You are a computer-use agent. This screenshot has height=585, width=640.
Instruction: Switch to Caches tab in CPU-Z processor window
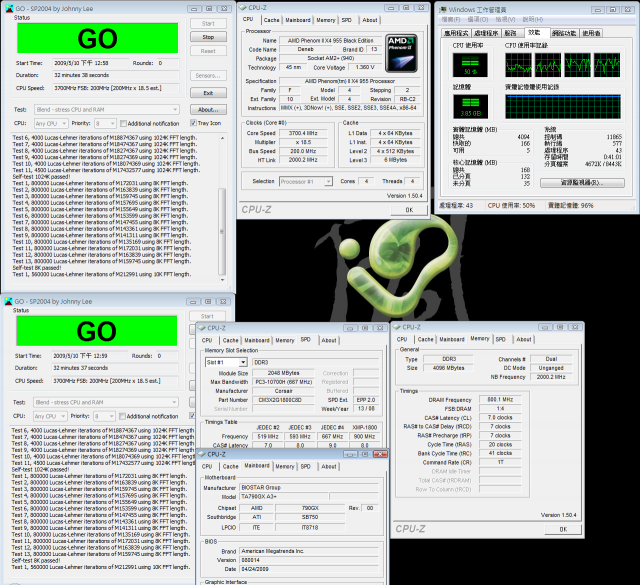pyautogui.click(x=271, y=20)
